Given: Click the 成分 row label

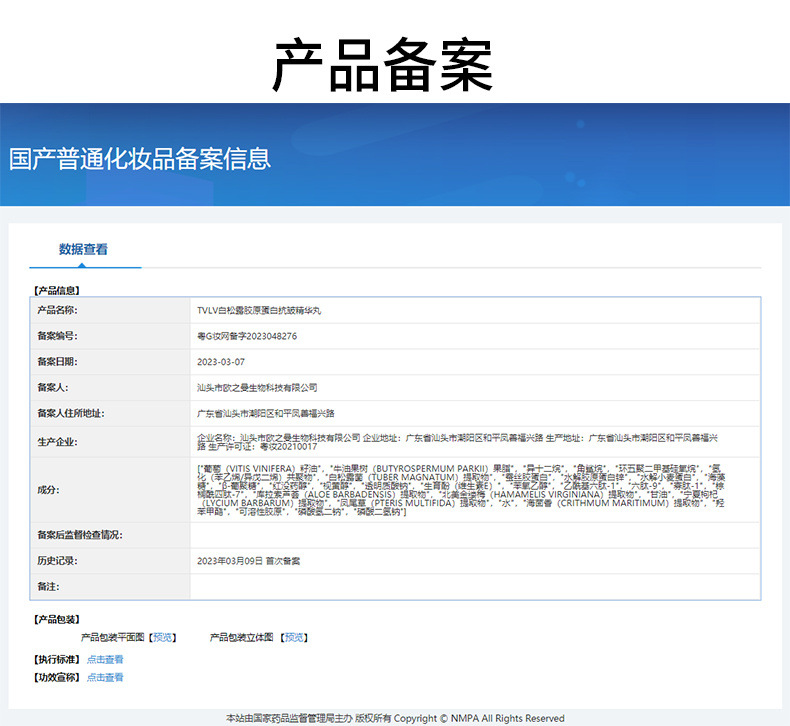Looking at the screenshot, I should [x=48, y=490].
